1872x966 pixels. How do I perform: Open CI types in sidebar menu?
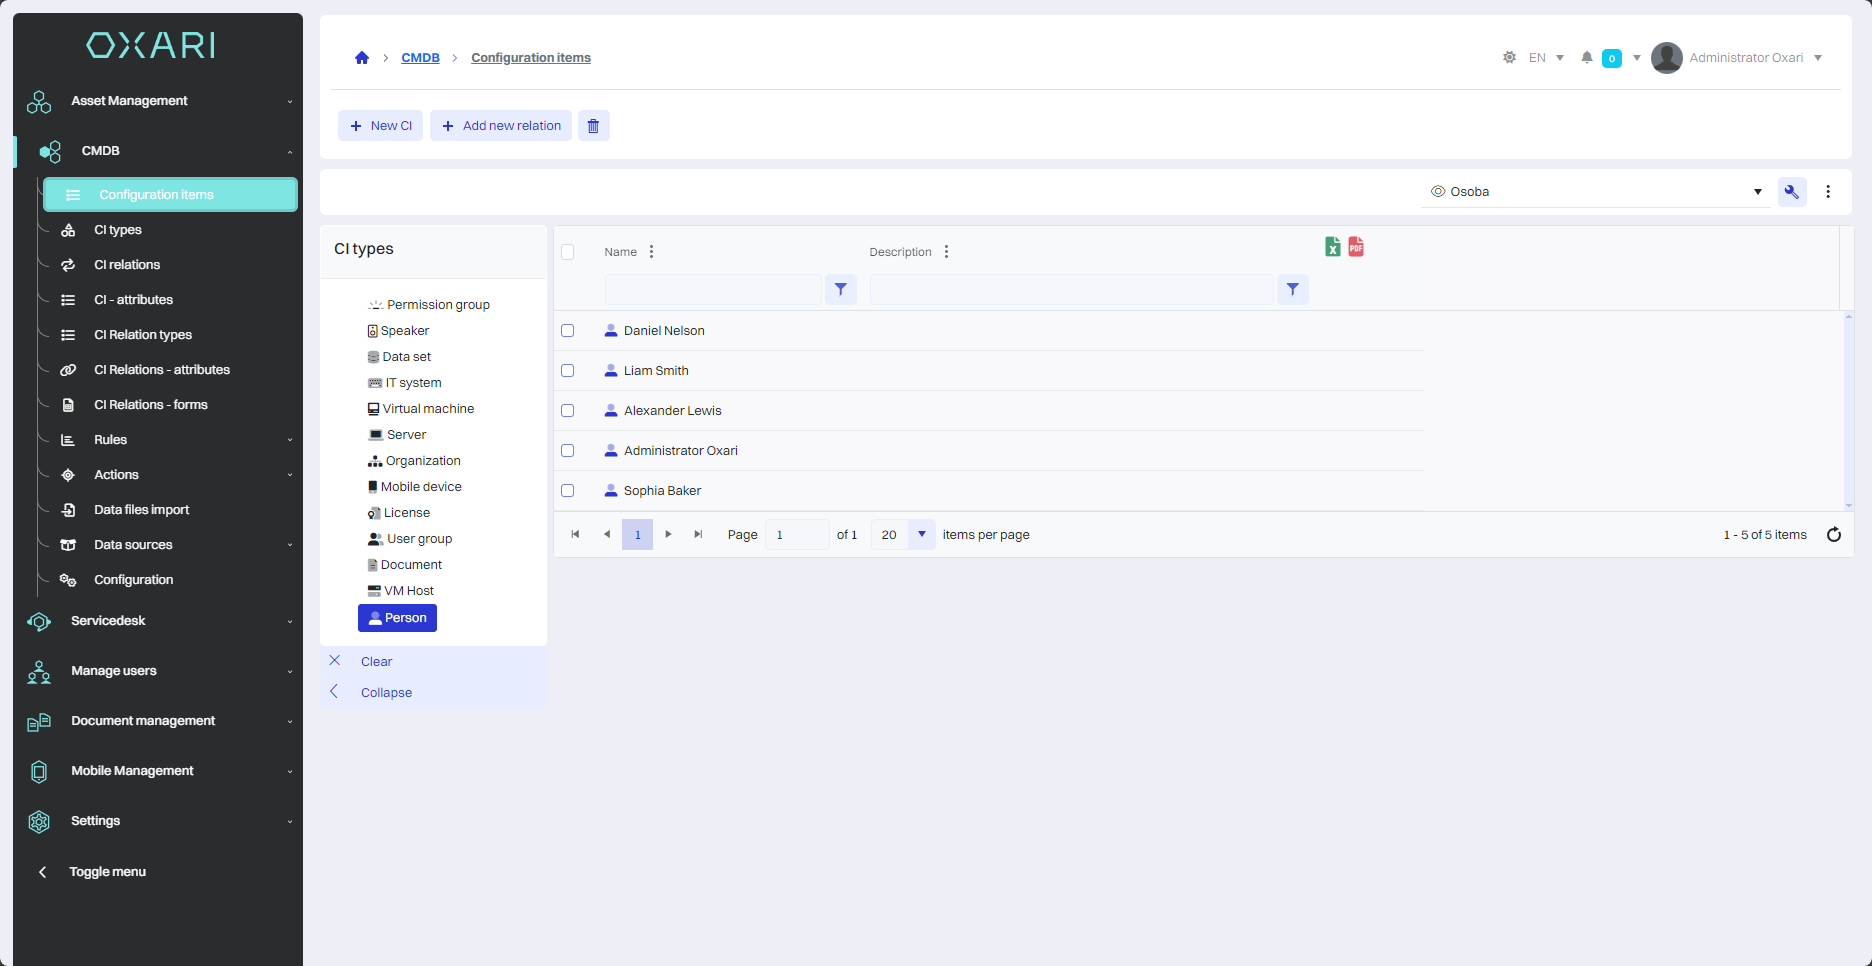pos(118,230)
